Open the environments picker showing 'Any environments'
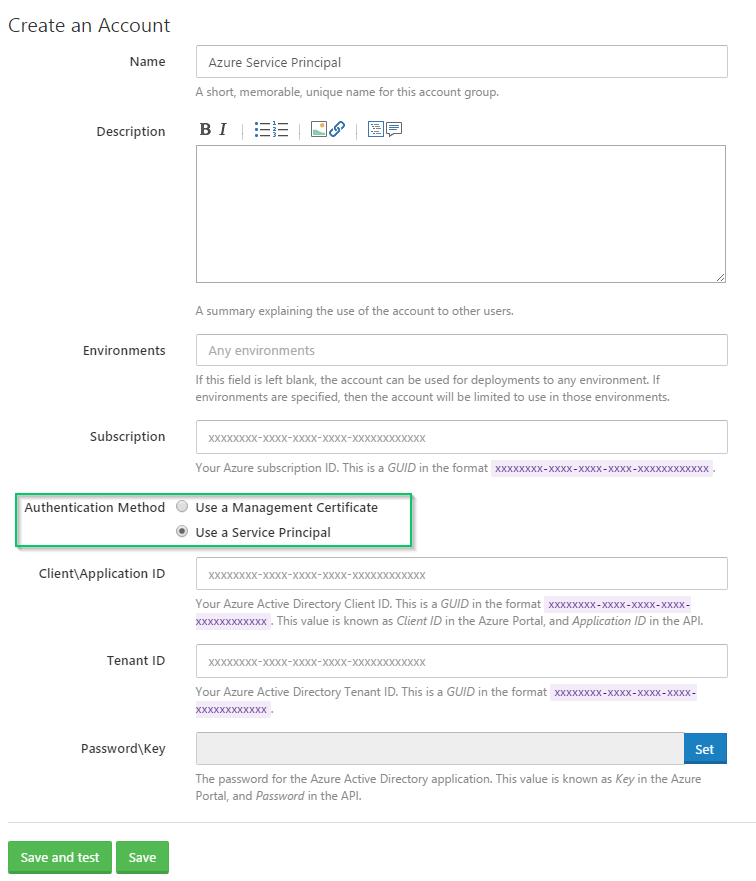756x881 pixels. [x=460, y=350]
